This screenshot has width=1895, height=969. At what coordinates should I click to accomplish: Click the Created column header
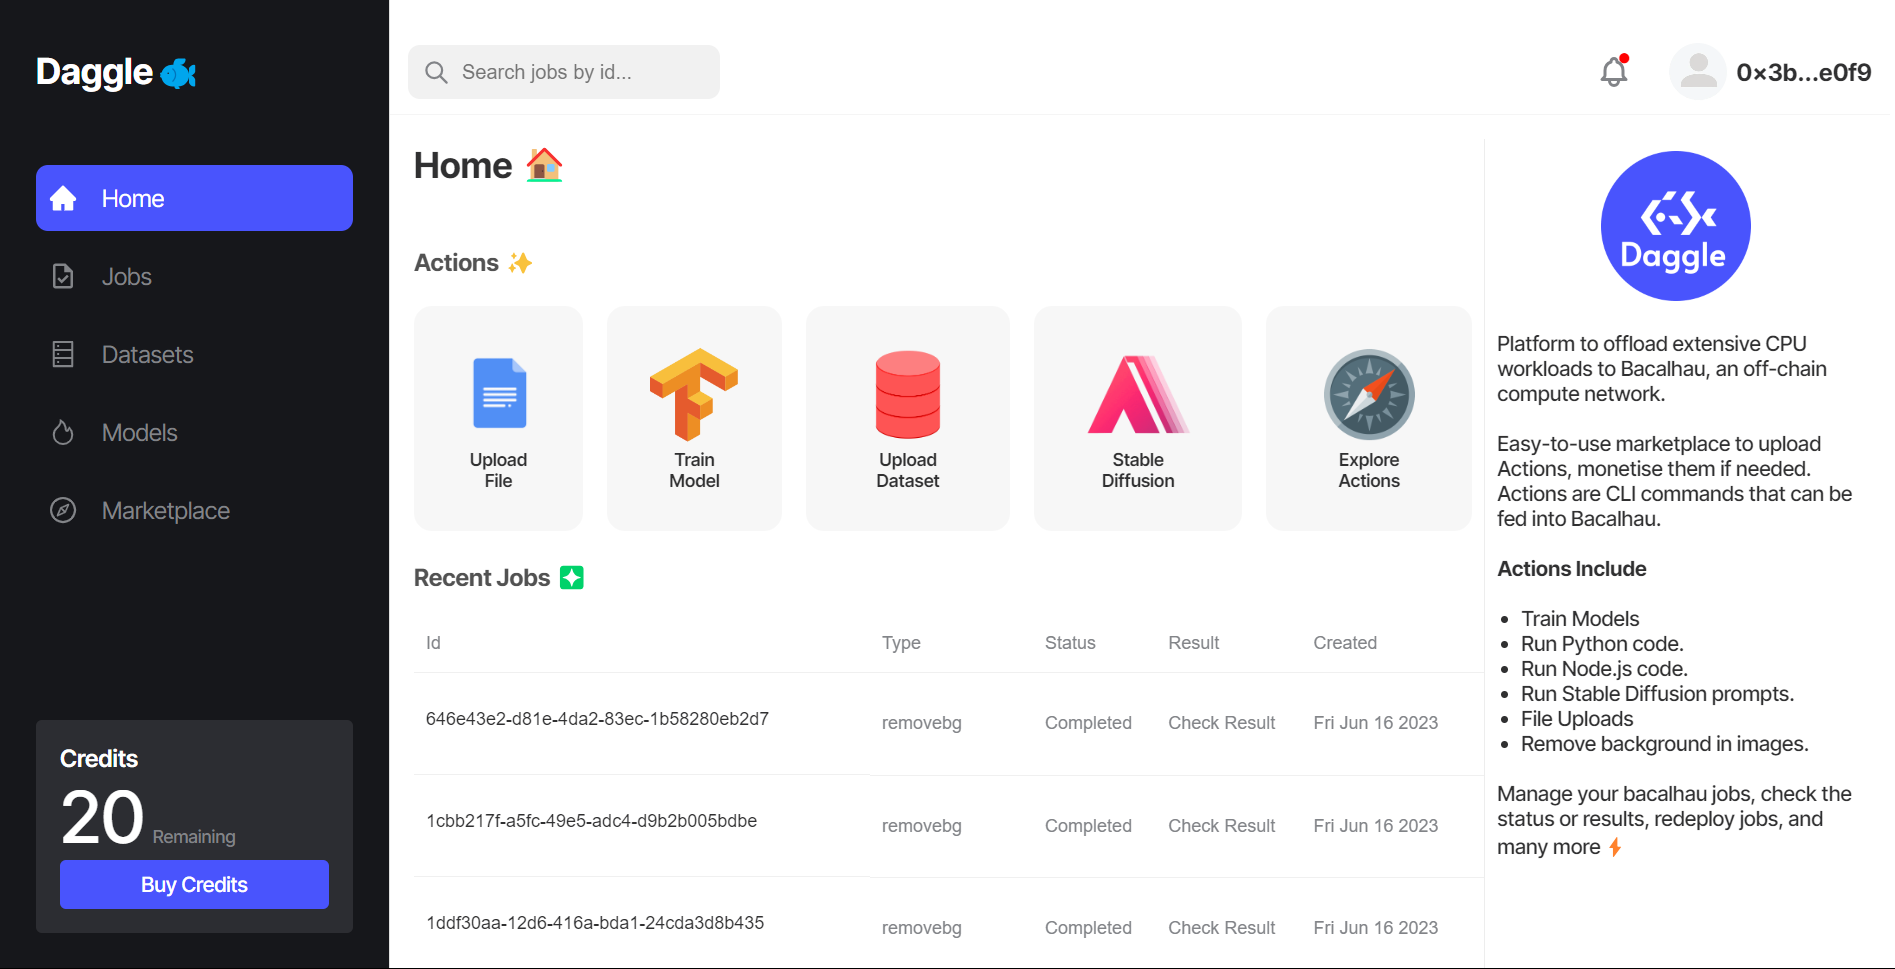coord(1345,642)
